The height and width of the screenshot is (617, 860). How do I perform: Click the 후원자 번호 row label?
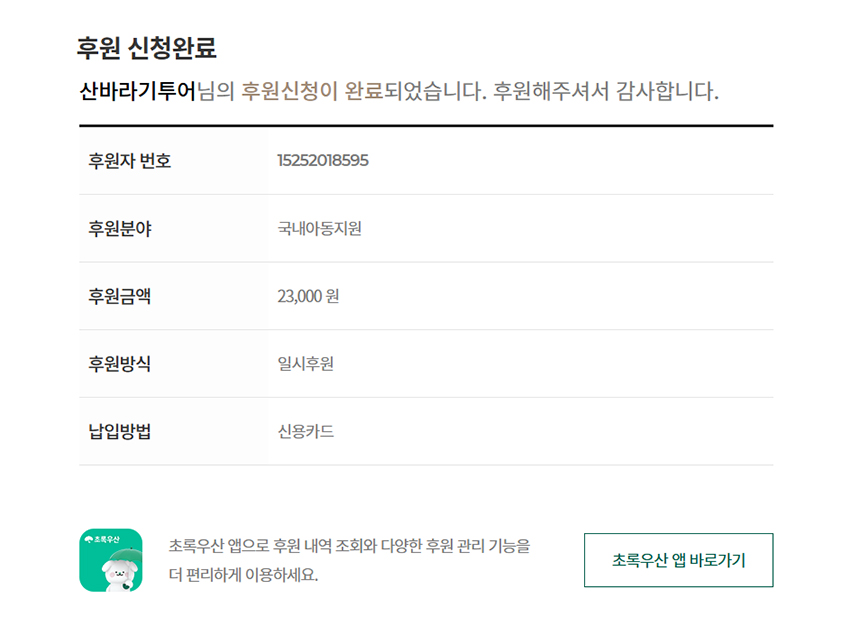(x=130, y=160)
